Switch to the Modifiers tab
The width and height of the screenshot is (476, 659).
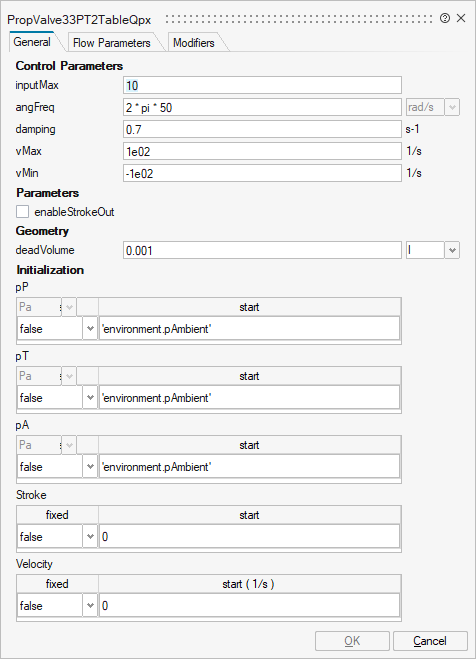coord(194,42)
